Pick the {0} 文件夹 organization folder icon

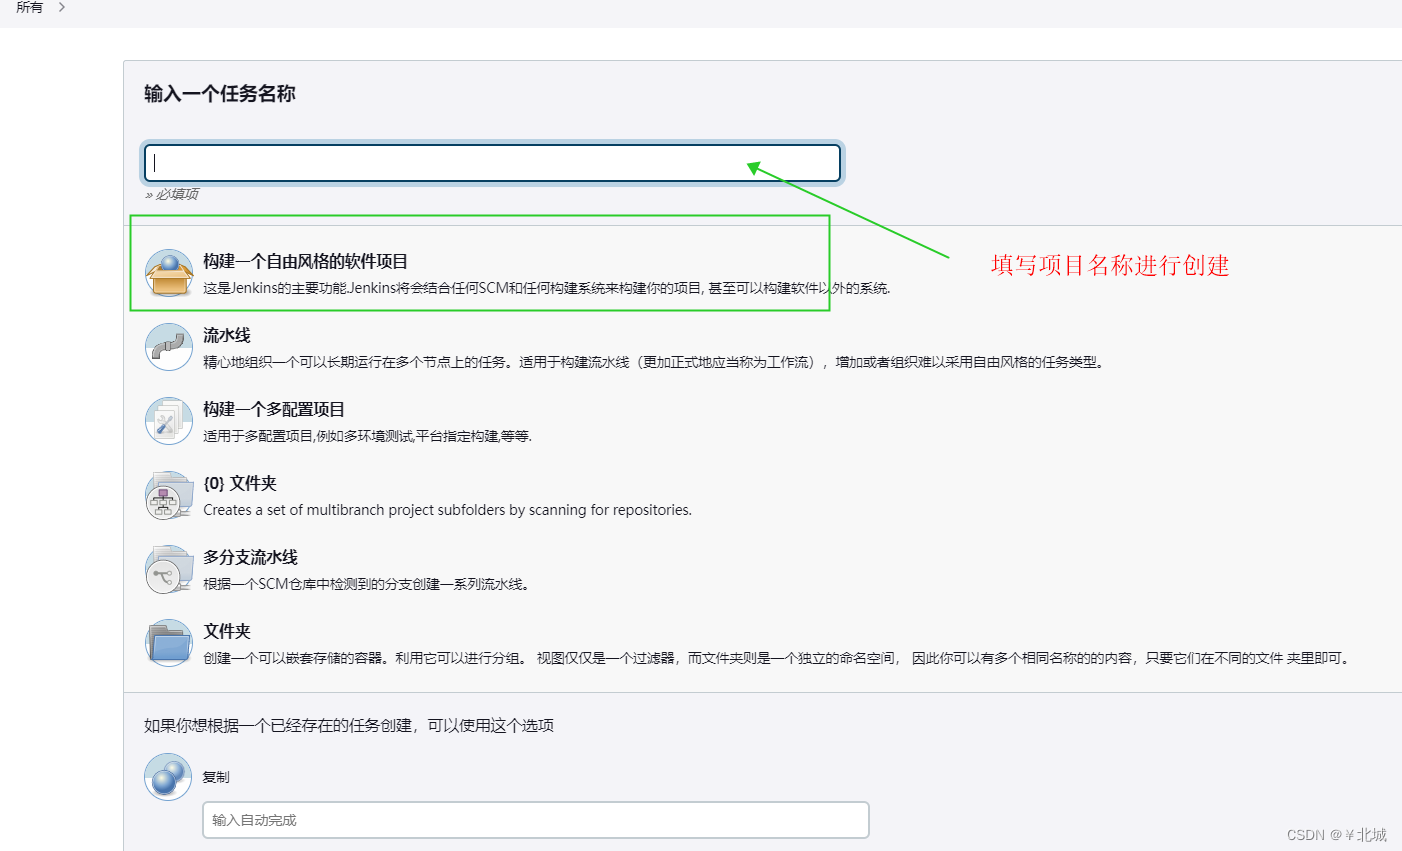tap(169, 495)
